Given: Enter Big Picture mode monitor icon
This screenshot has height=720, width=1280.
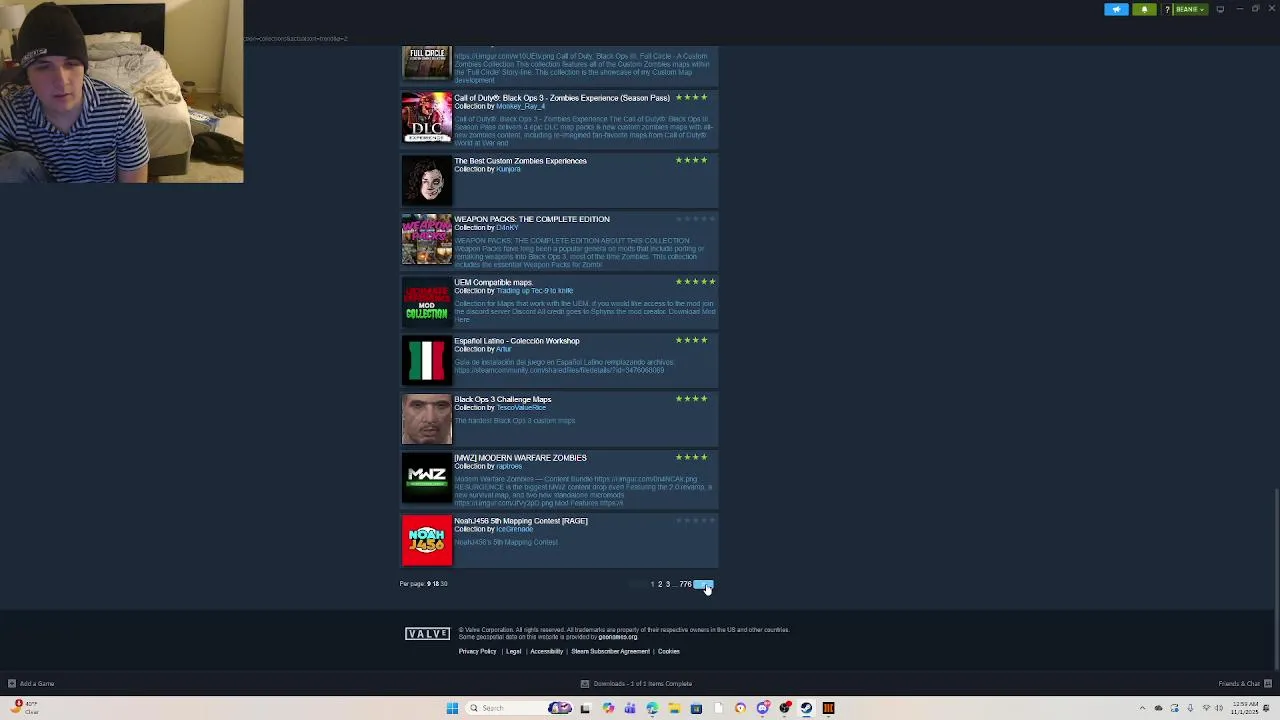Looking at the screenshot, I should 1220,9.
